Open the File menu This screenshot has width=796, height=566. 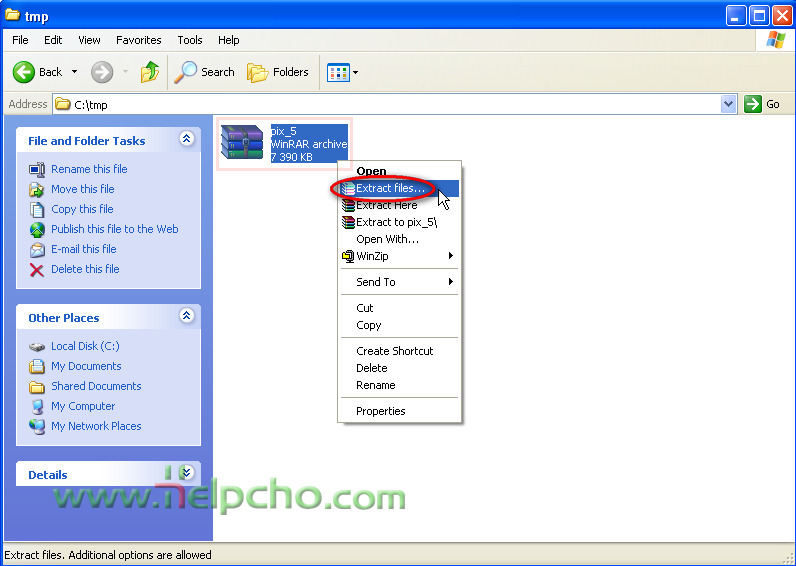click(20, 40)
